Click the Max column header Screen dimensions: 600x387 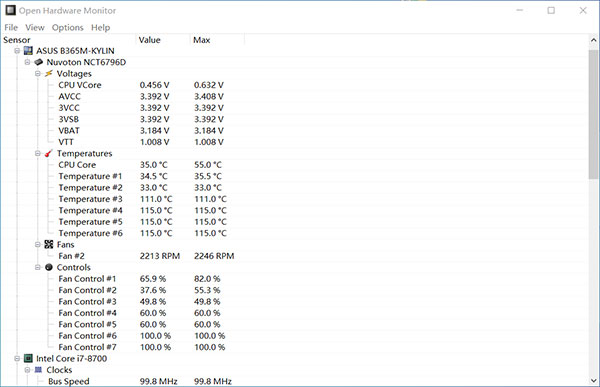[x=217, y=40]
